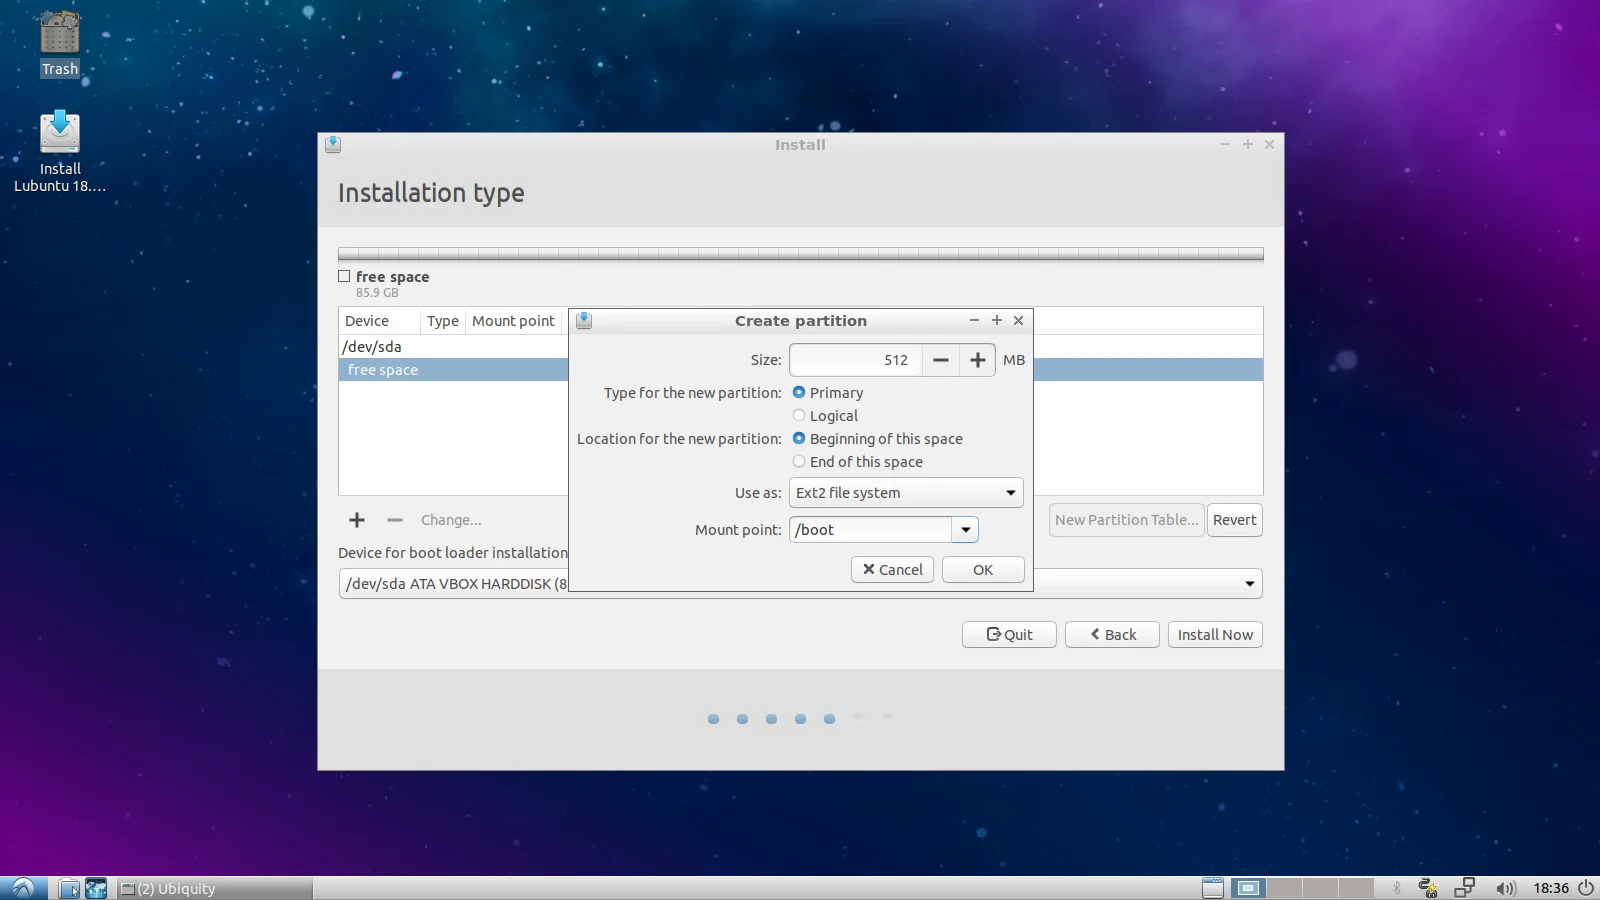Select the Primary partition type

pos(799,393)
